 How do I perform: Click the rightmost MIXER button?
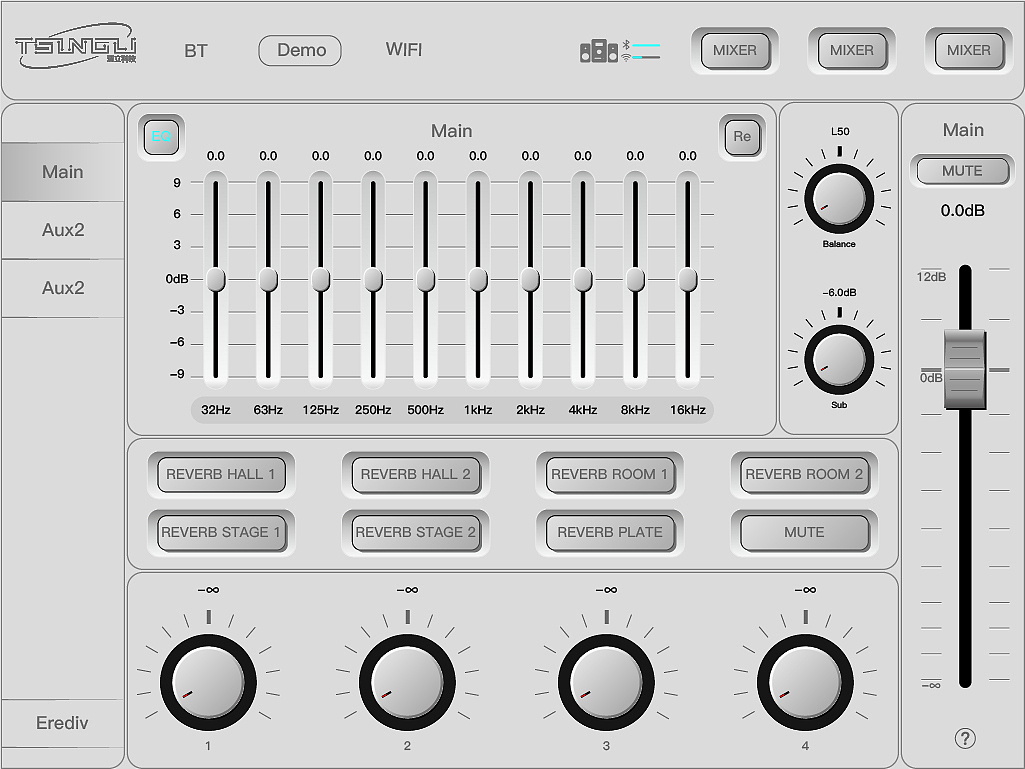969,50
